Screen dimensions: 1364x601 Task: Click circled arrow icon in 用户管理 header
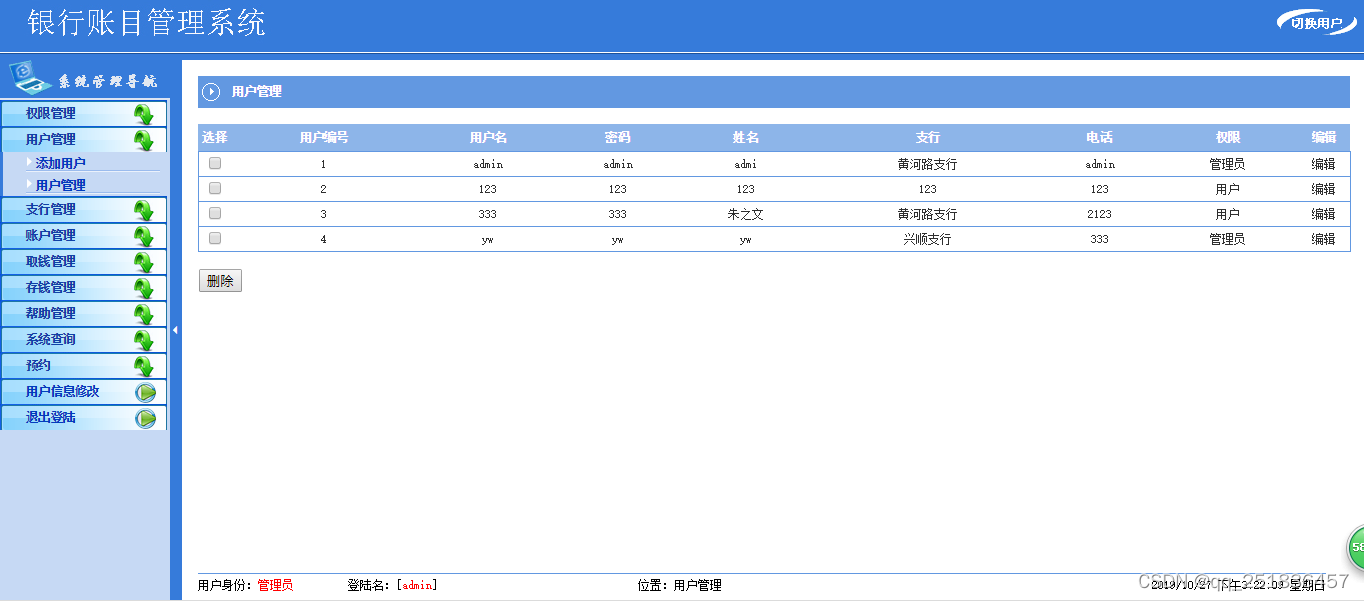coord(211,92)
